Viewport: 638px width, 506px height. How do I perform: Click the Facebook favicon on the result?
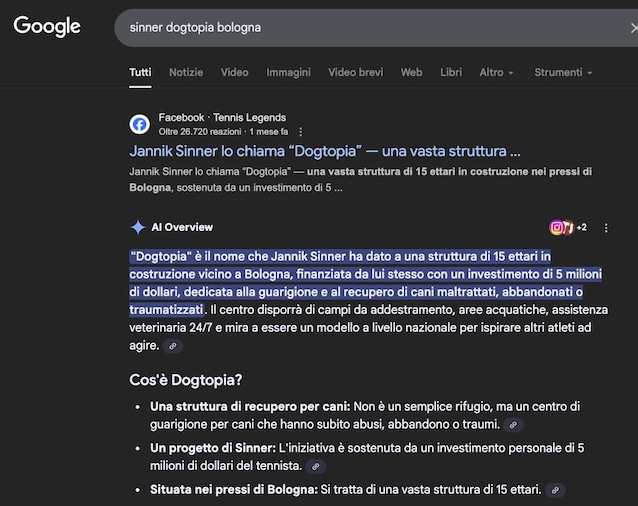click(140, 124)
